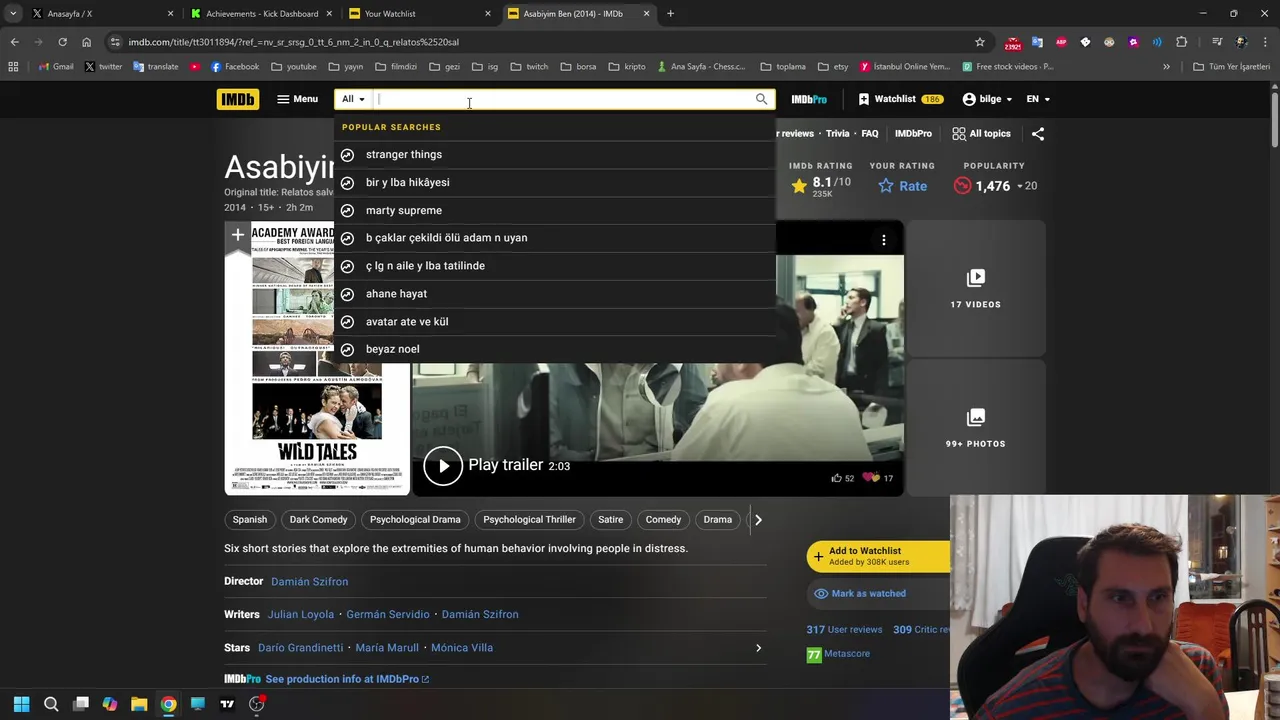Open the Trivia page link
Viewport: 1280px width, 720px height.
tap(837, 133)
